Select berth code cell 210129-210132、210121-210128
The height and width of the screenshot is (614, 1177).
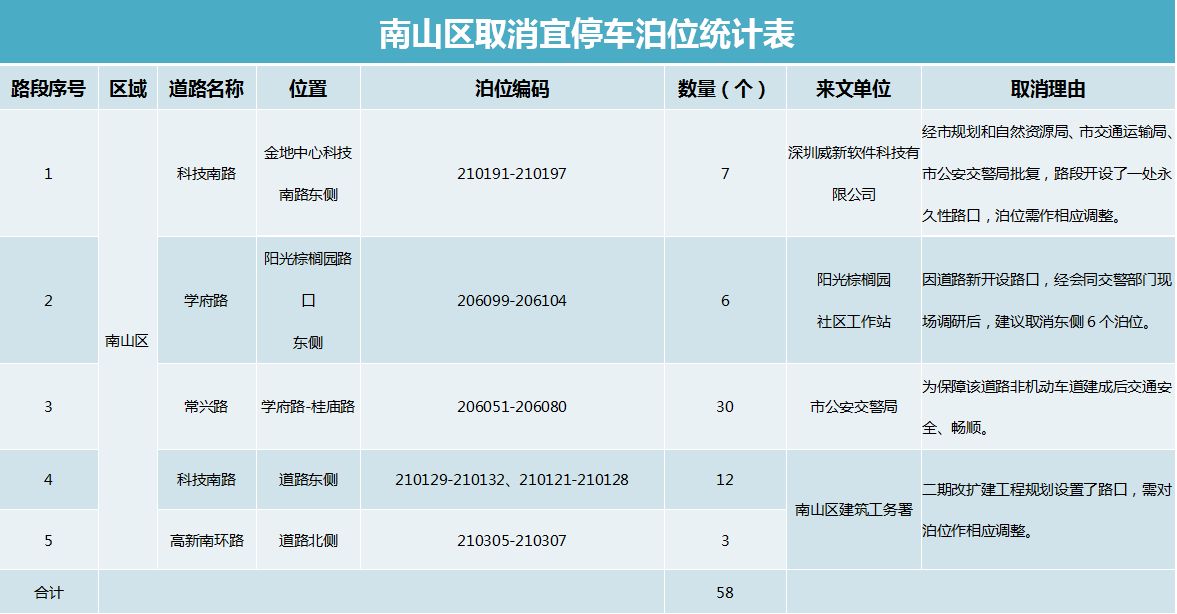tap(512, 480)
